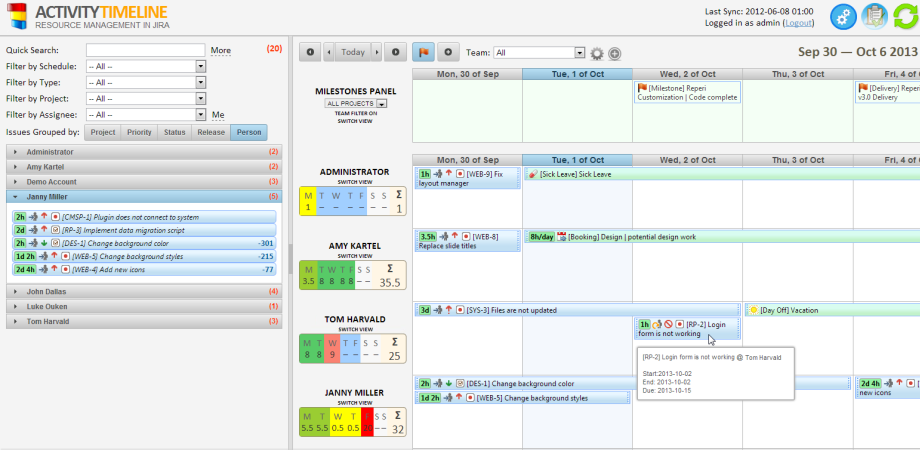Click the green refresh sync icon

[x=905, y=17]
